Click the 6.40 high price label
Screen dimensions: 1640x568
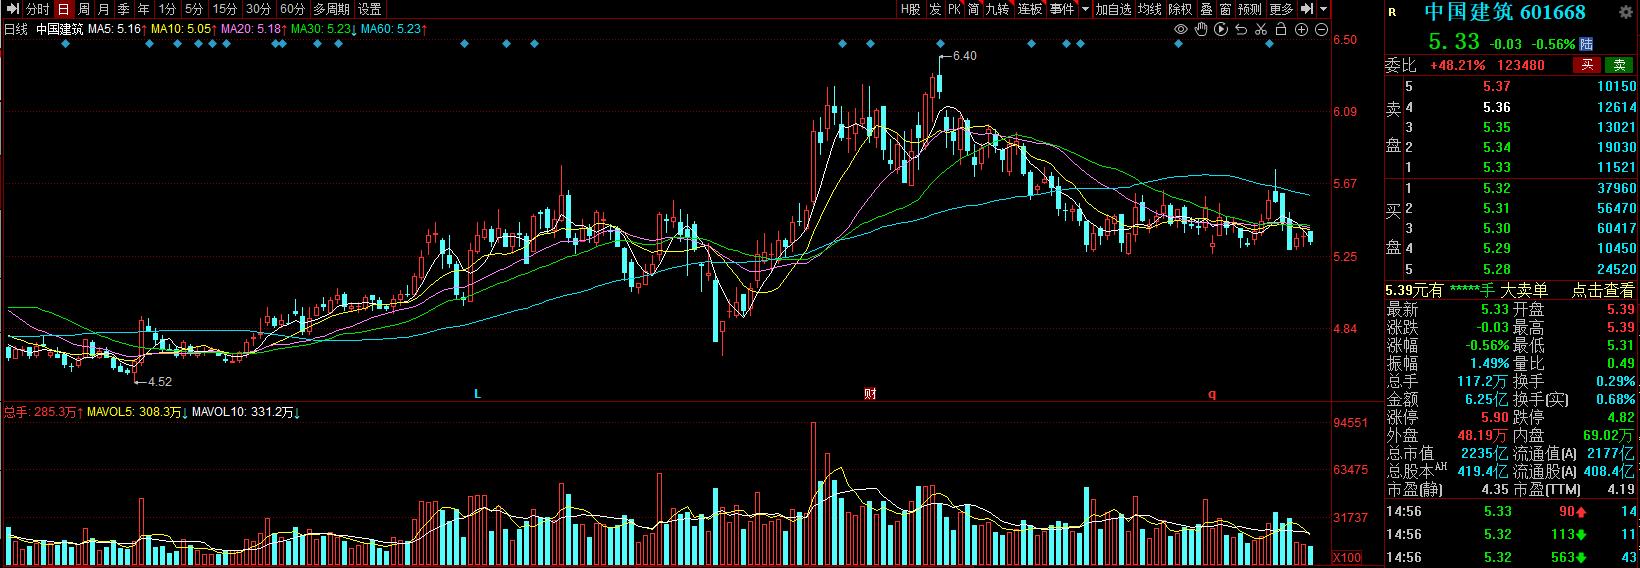[964, 56]
